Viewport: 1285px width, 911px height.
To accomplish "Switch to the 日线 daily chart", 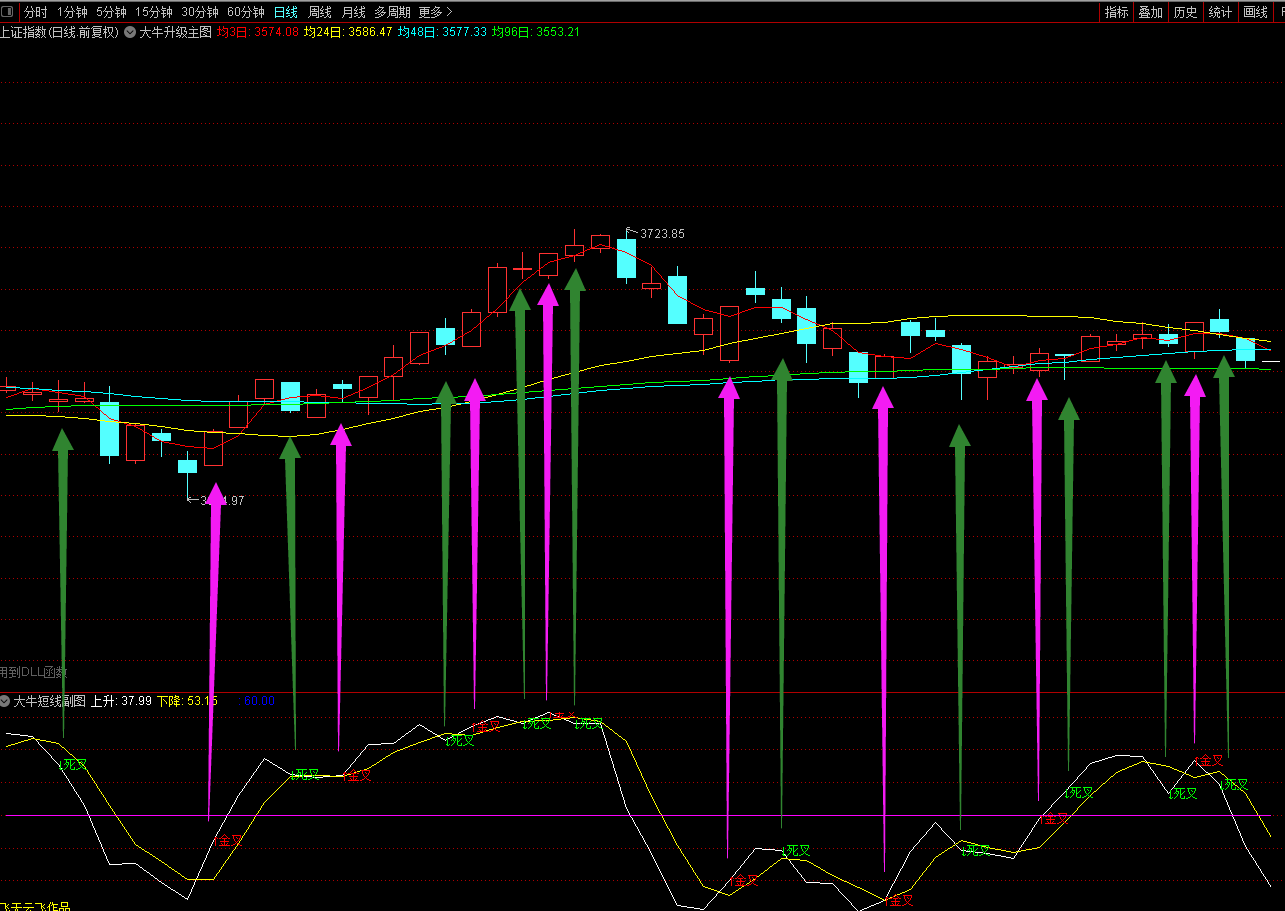I will click(x=286, y=12).
